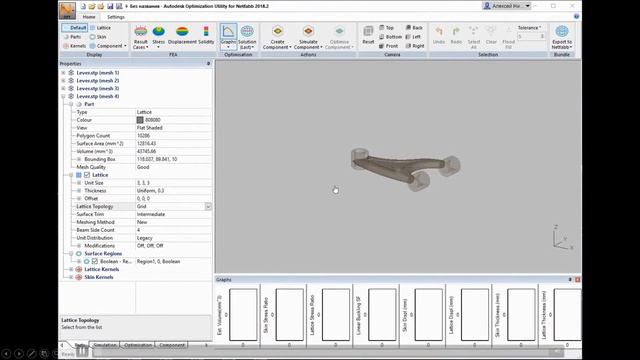Switch to the Component bottom tab
This screenshot has width=640, height=360.
(172, 345)
